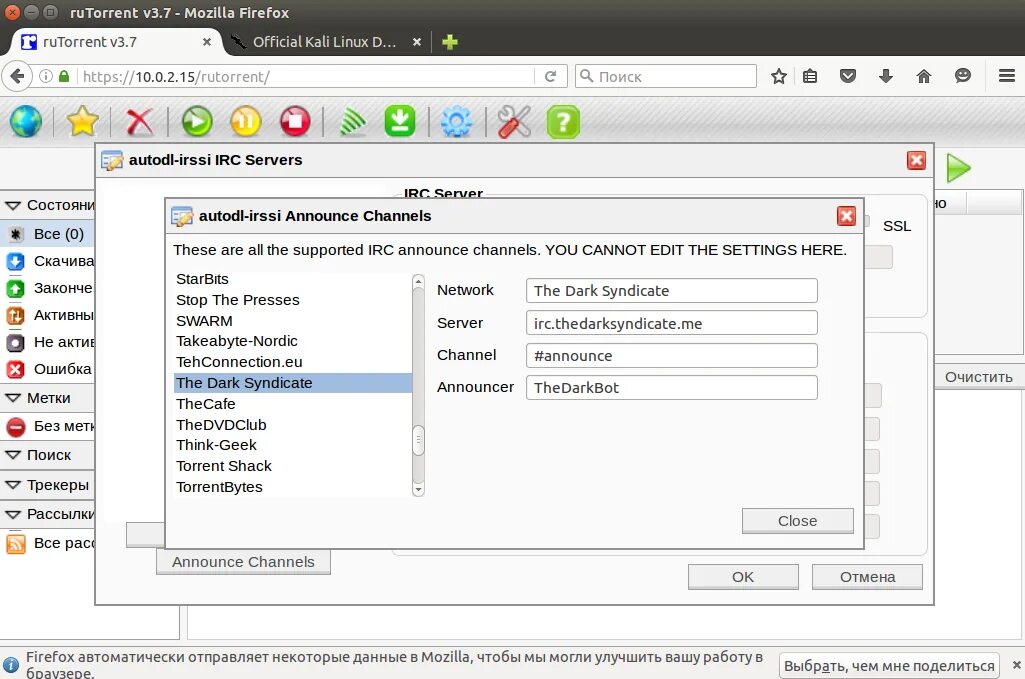This screenshot has width=1025, height=679.
Task: Switch to the ruTorrent v3.7 tab
Action: (116, 42)
